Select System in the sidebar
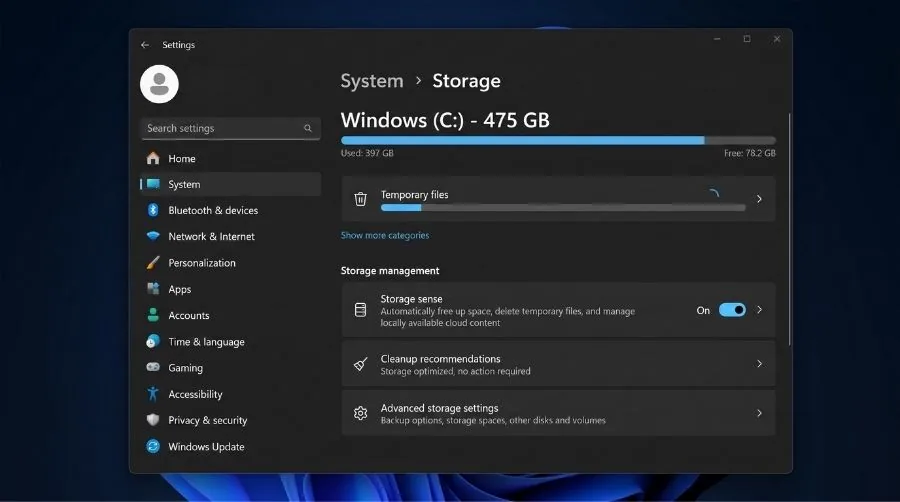 230,184
